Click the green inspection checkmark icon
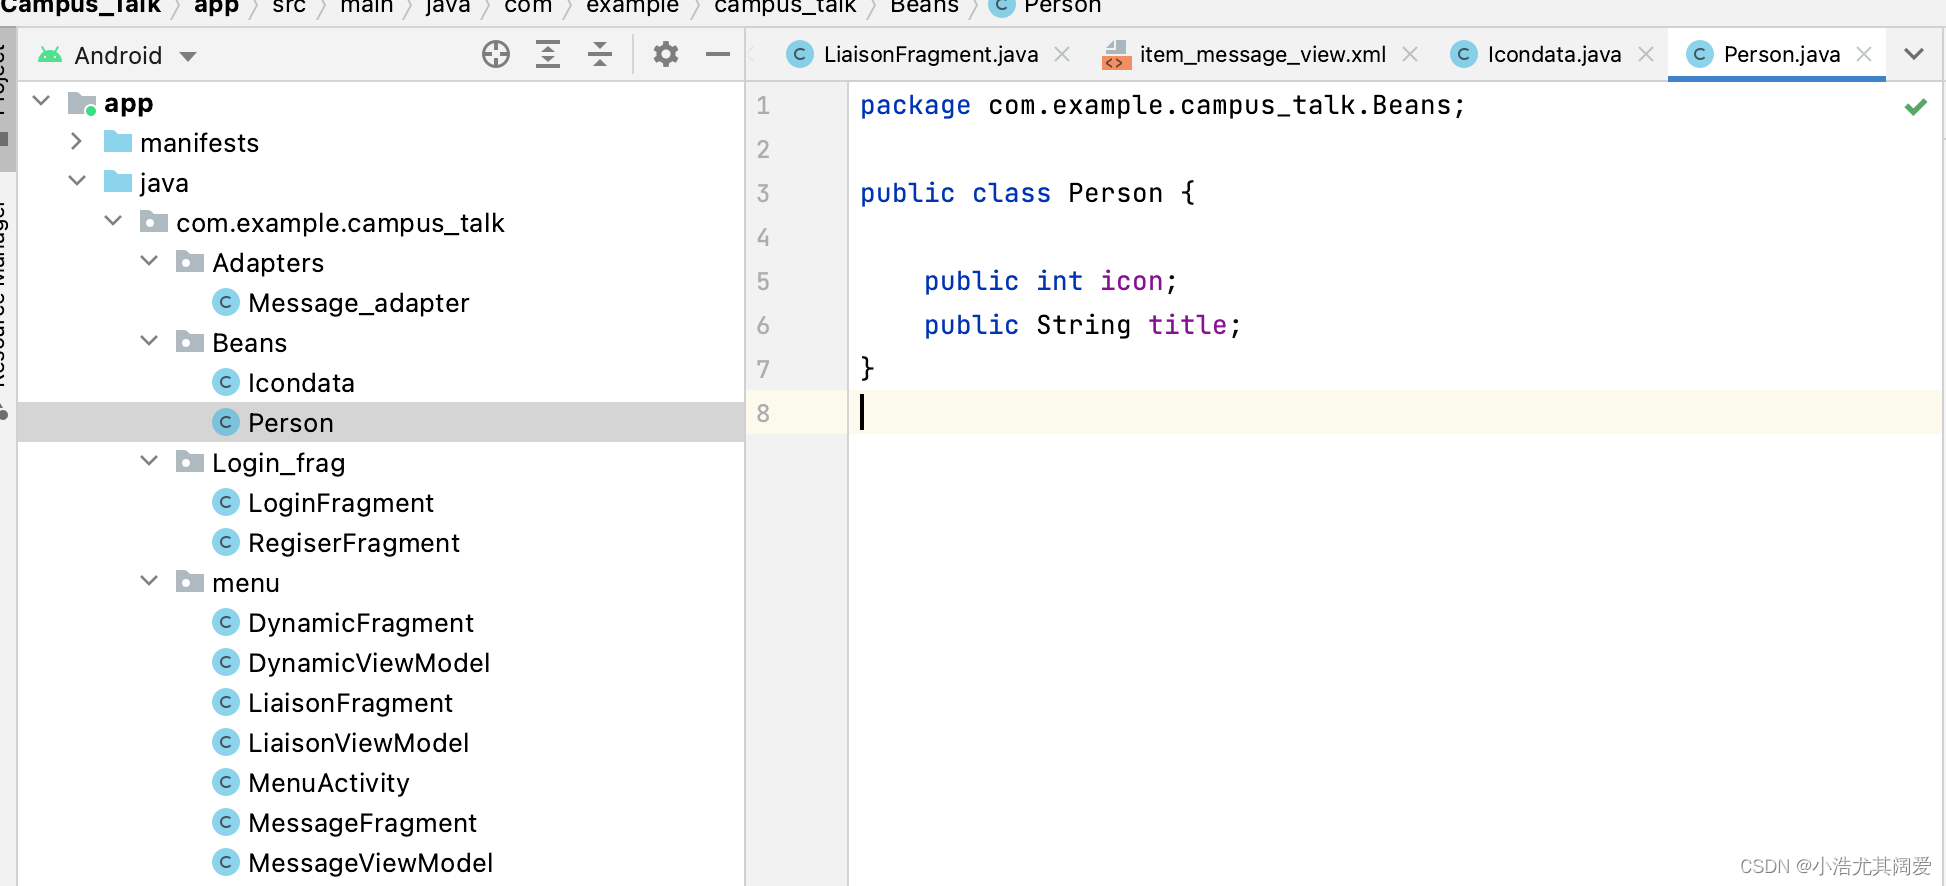Screen dimensions: 1946x886 tap(1916, 106)
